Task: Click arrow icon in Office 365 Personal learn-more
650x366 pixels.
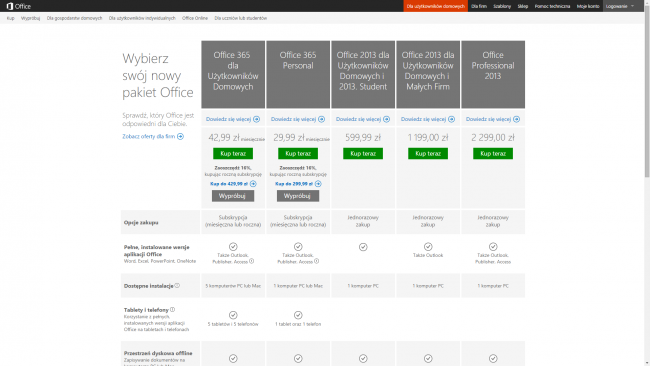Action: pos(322,119)
